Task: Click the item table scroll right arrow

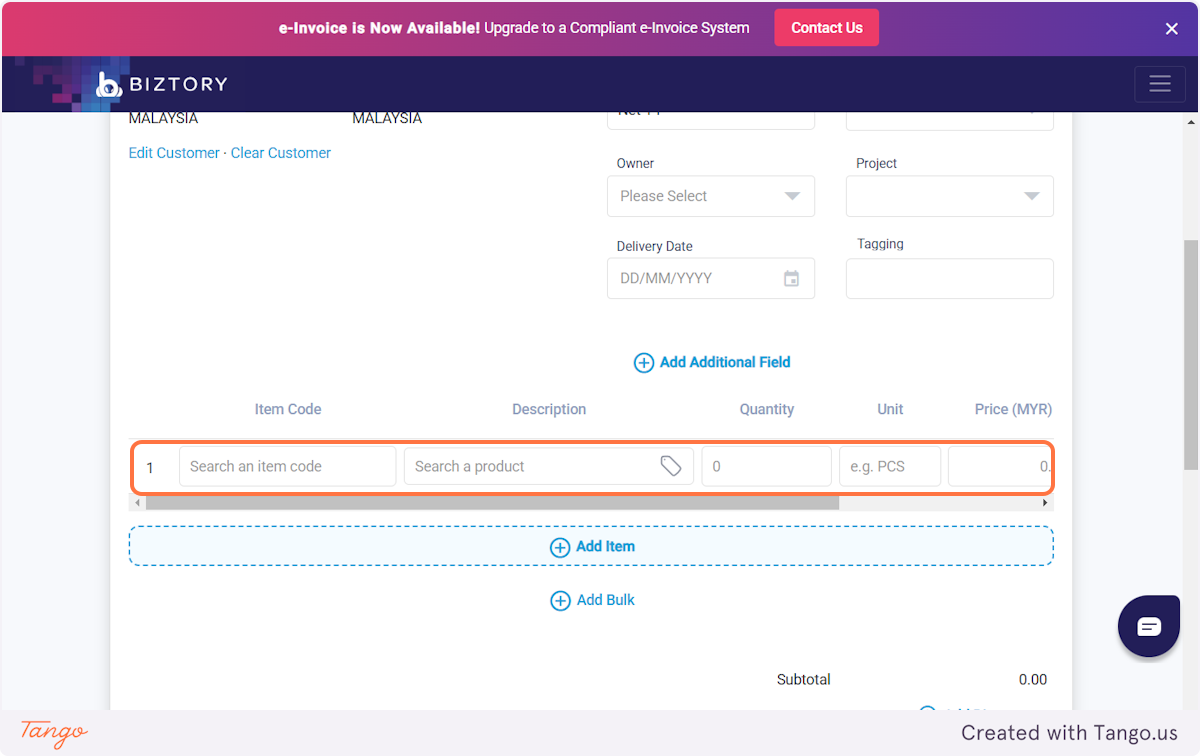Action: [x=1046, y=503]
